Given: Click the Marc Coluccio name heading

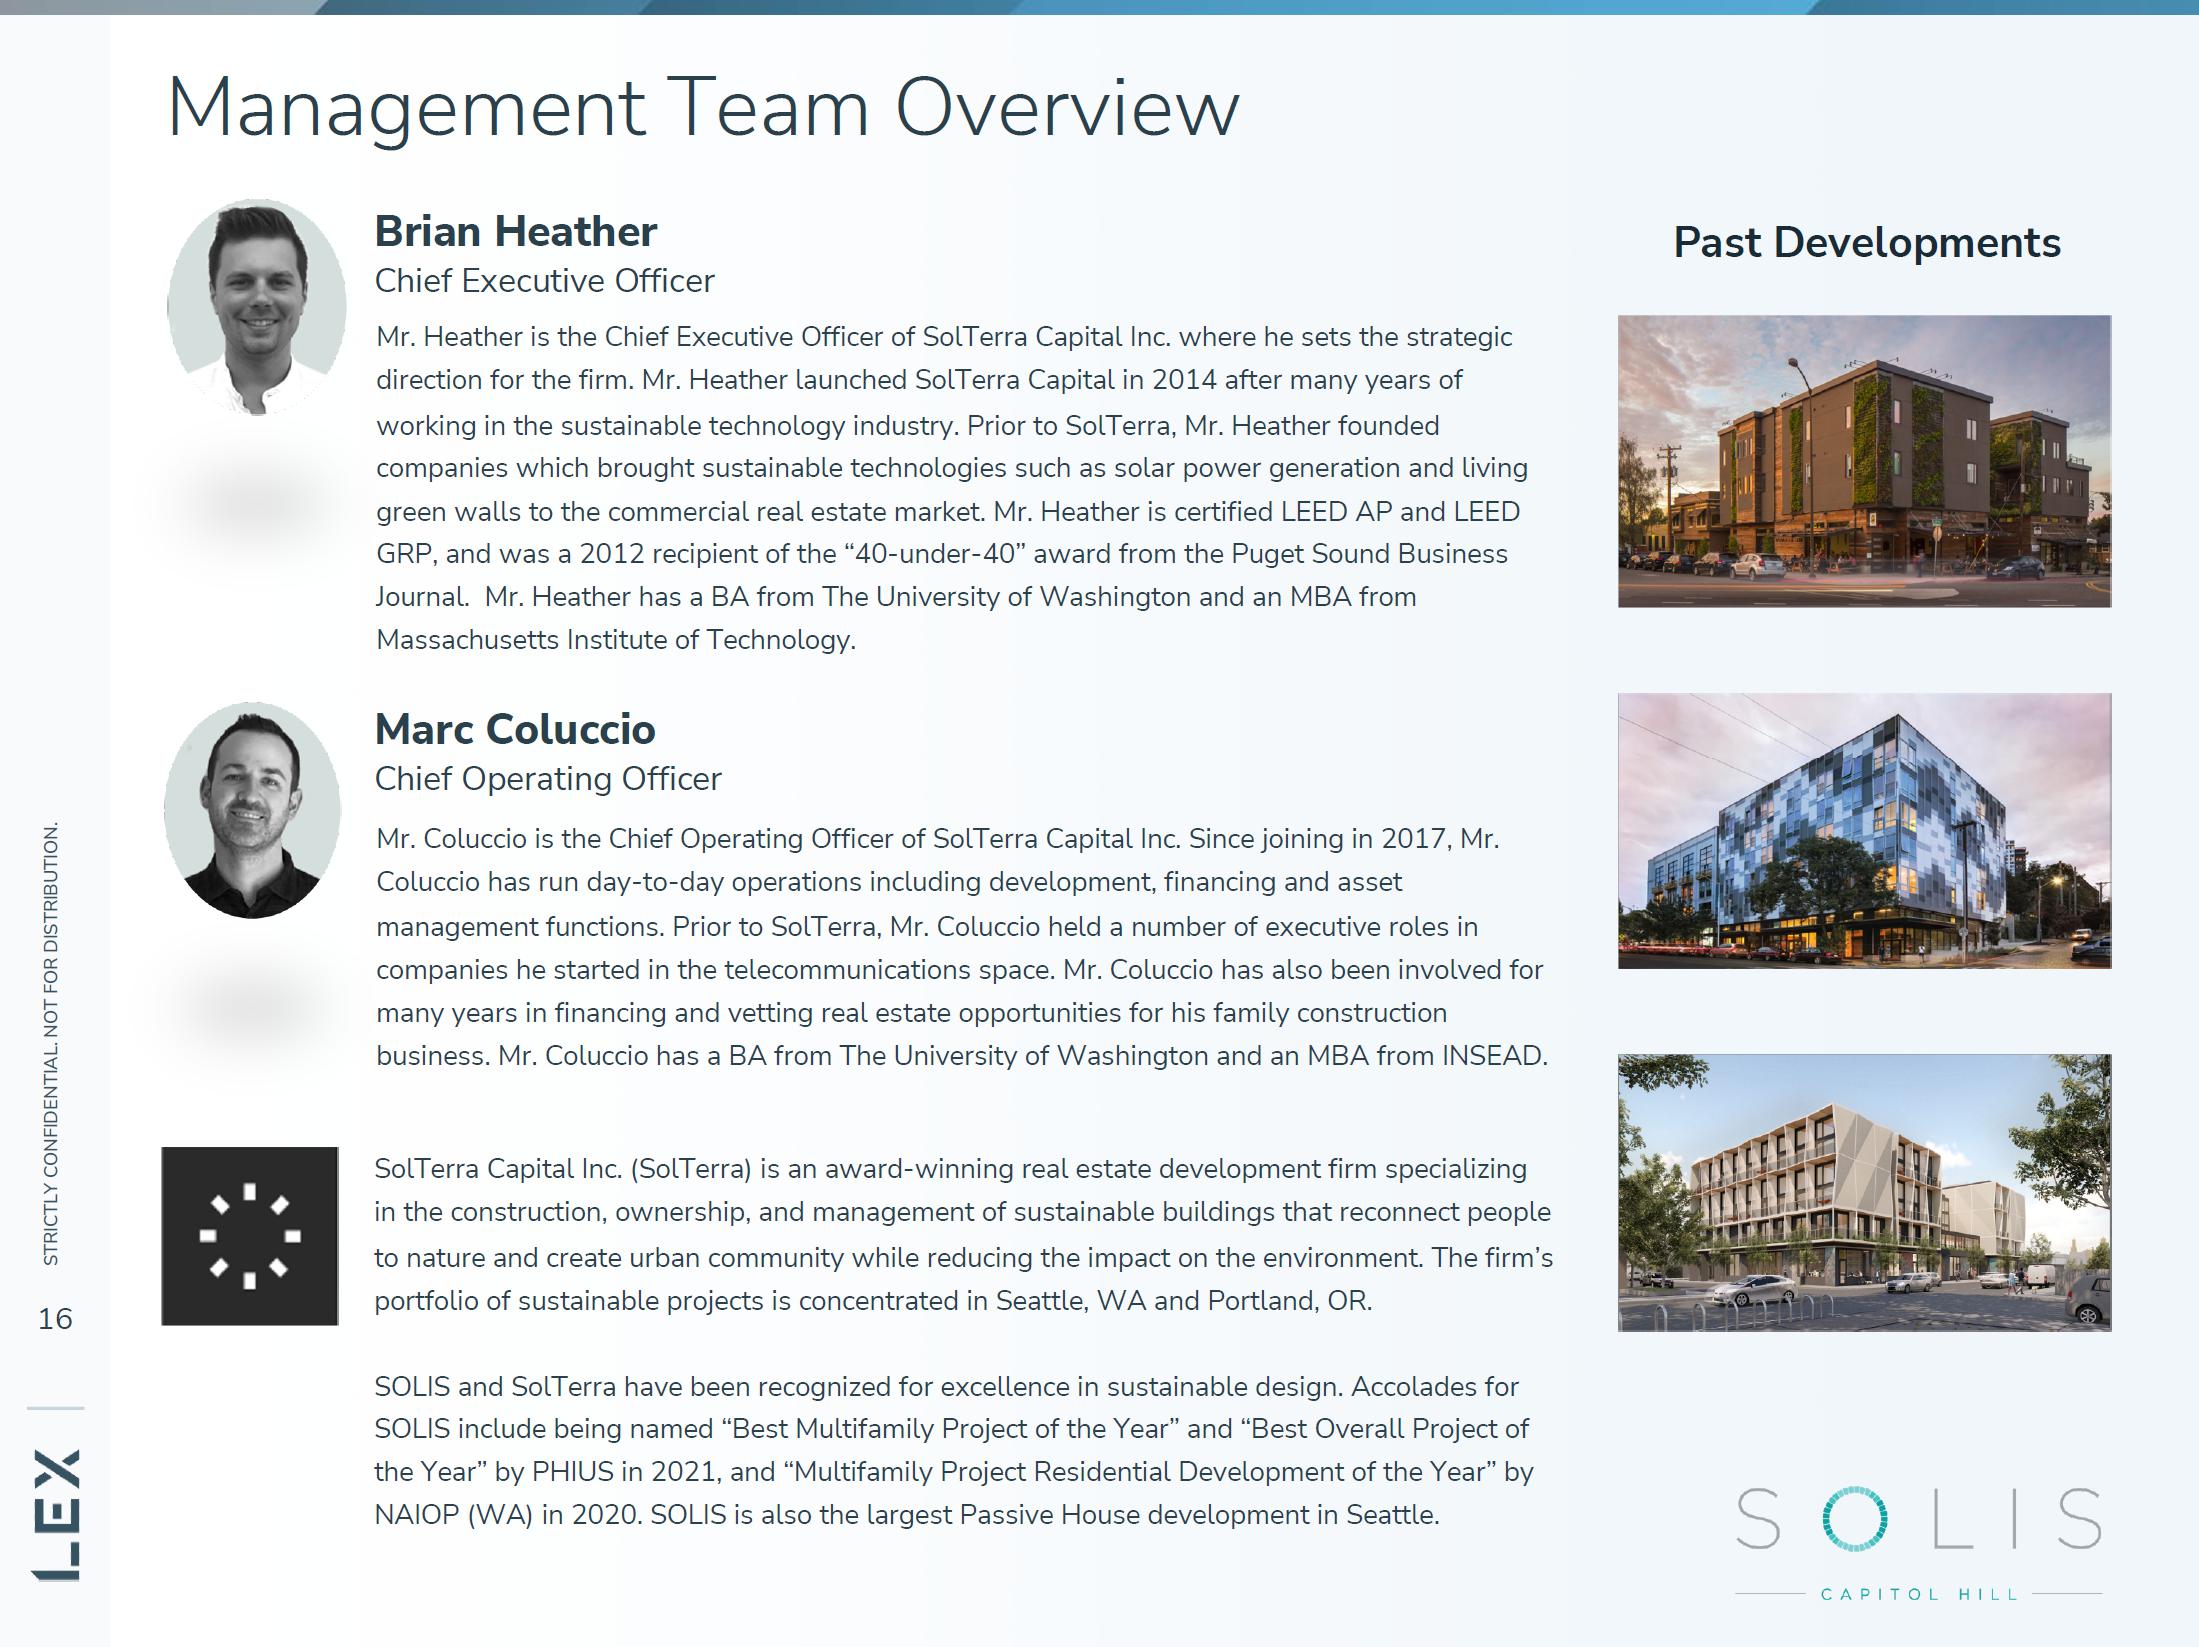Looking at the screenshot, I should click(x=515, y=729).
